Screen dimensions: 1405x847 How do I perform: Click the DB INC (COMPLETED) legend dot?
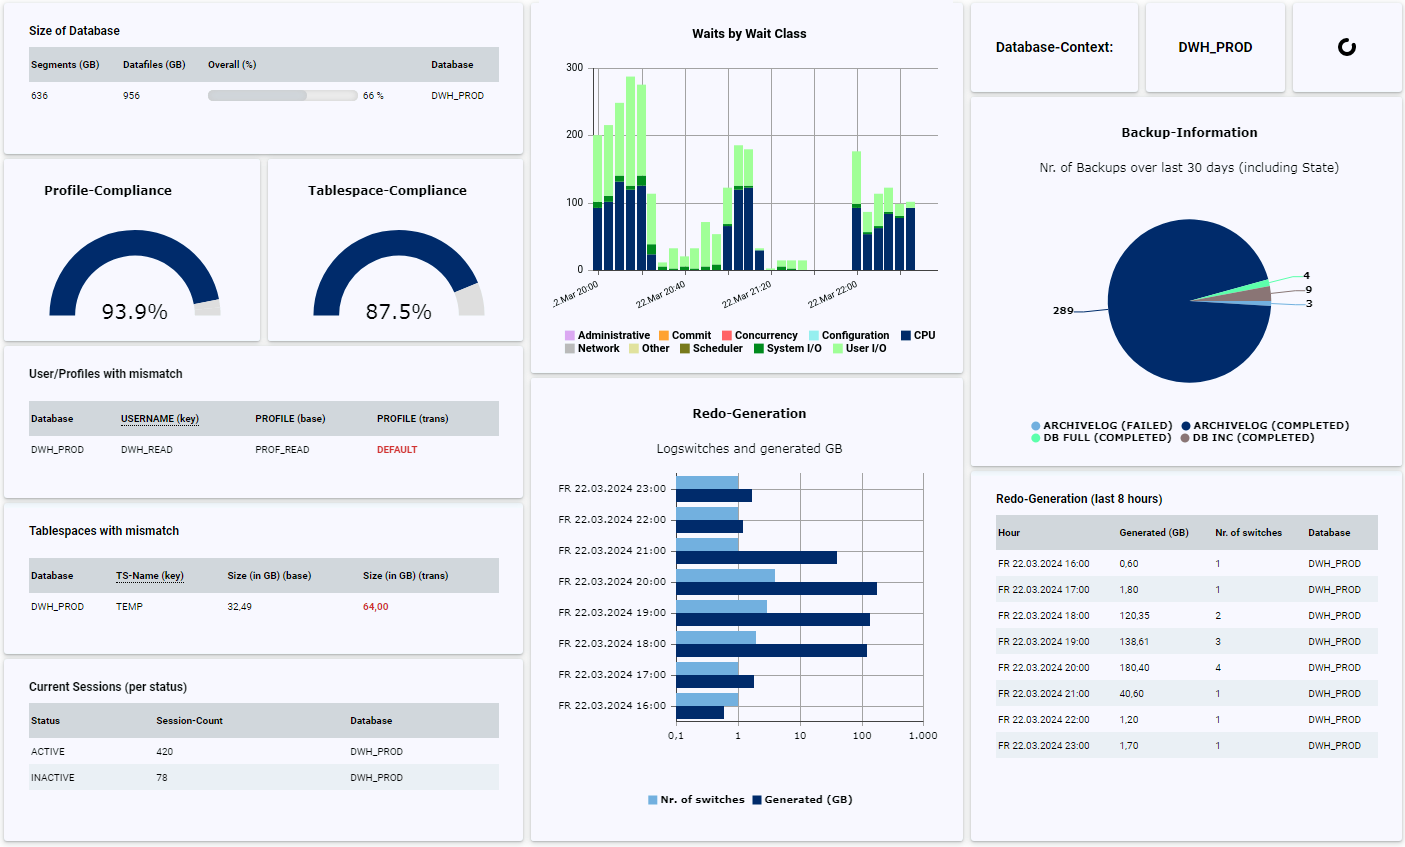(1183, 437)
